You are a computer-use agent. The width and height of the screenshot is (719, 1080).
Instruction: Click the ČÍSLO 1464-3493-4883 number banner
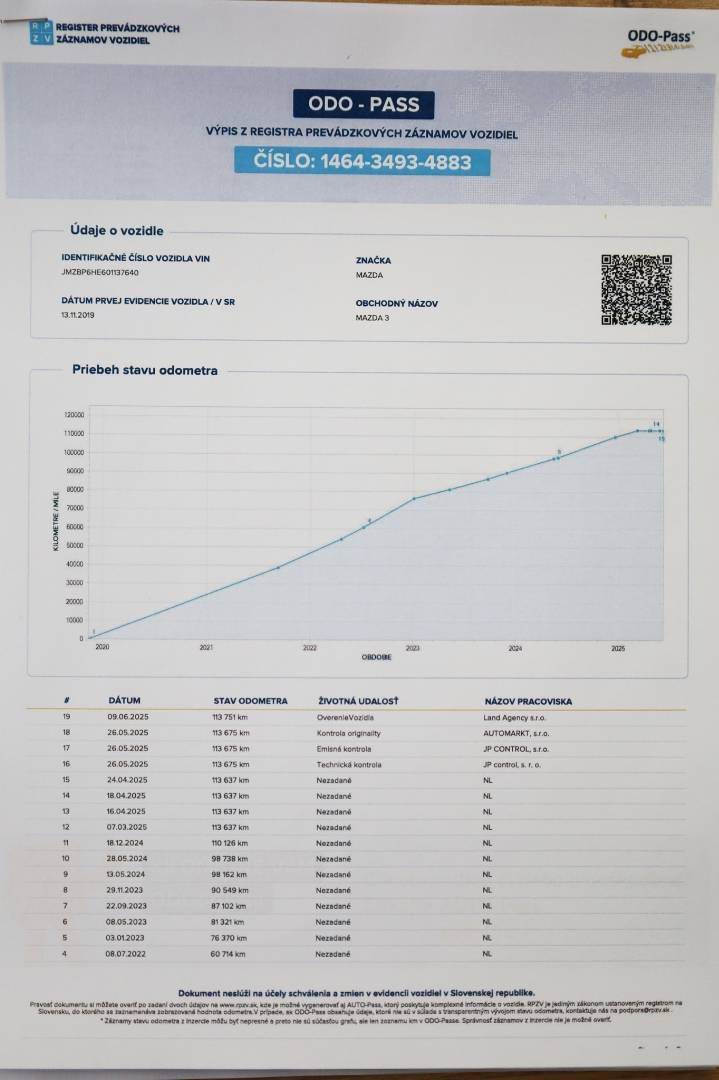point(362,161)
